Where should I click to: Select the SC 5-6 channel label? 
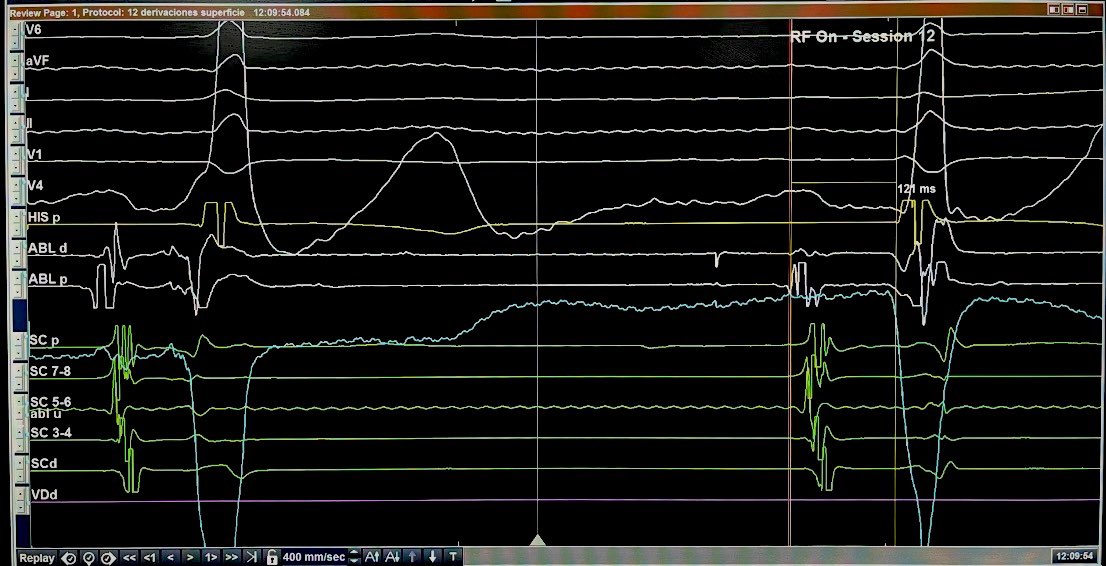click(x=49, y=402)
